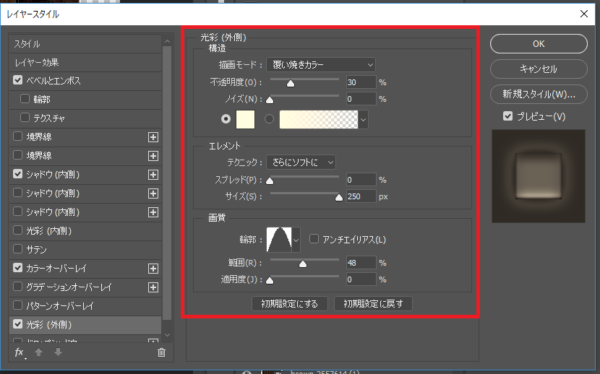
Task: Open the gradient preset dropdown arrow
Action: point(363,119)
